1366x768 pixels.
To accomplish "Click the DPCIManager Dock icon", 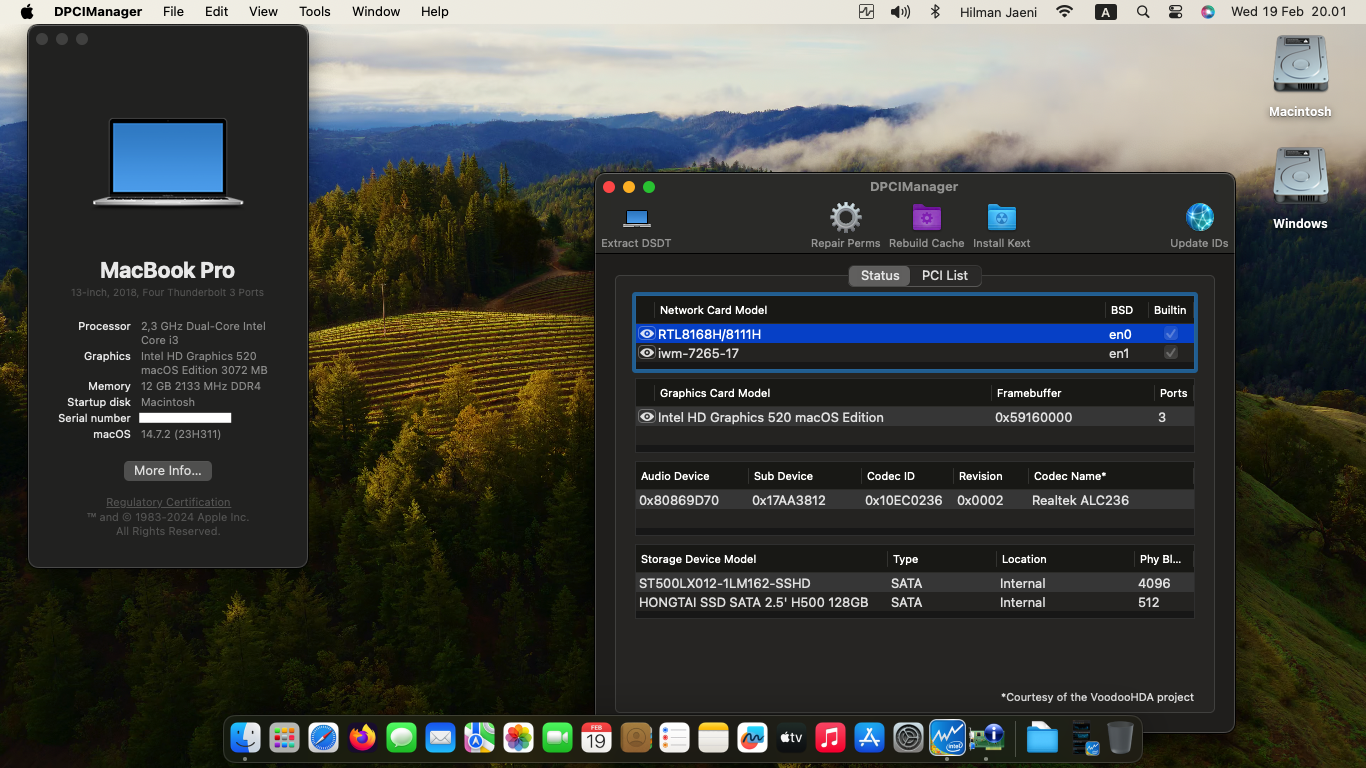I will click(x=986, y=738).
